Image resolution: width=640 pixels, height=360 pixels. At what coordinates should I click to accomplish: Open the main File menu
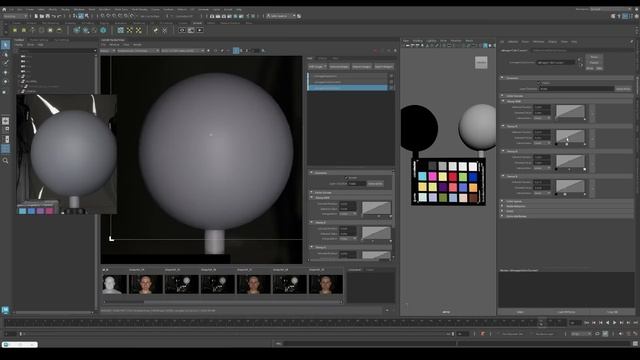[11, 9]
